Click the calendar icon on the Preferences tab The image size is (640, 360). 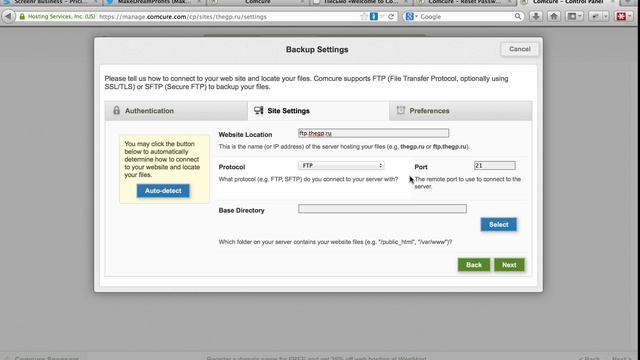(401, 110)
